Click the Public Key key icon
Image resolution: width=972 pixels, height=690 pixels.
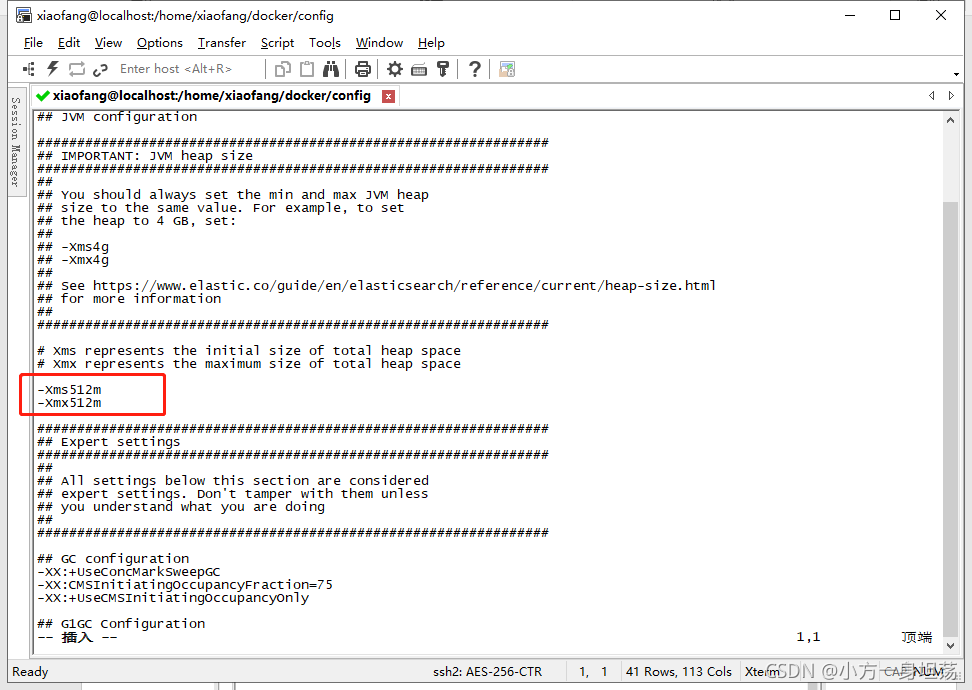443,69
